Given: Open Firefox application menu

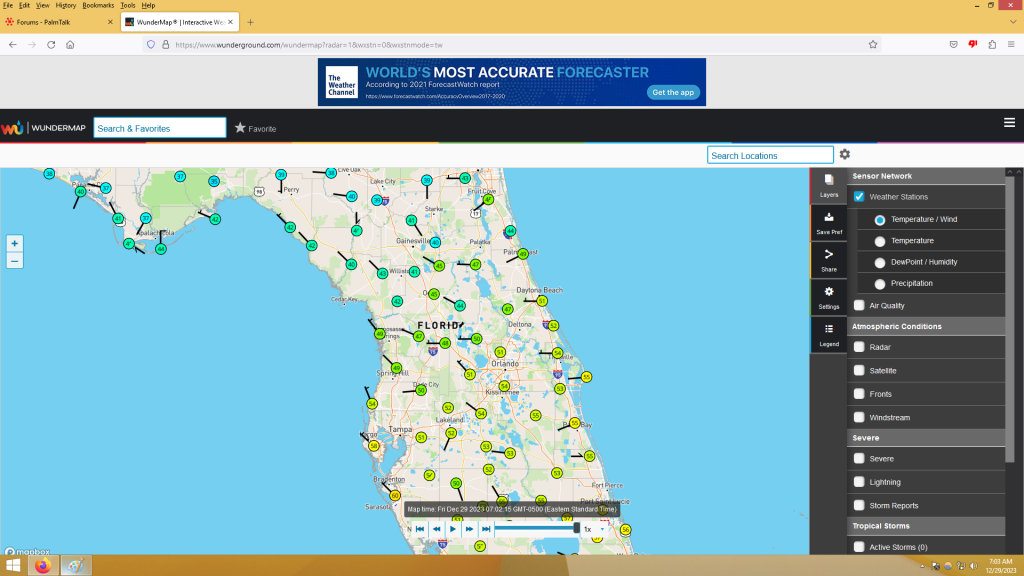Looking at the screenshot, I should (x=1011, y=45).
